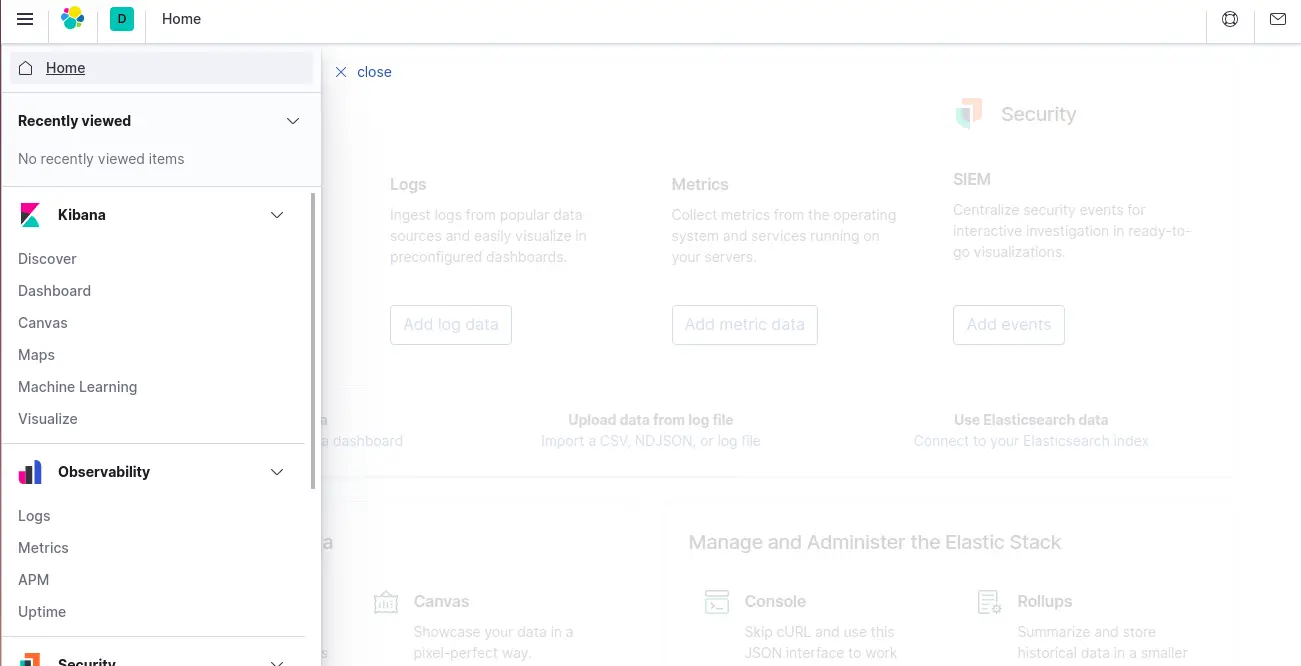This screenshot has width=1301, height=666.
Task: Click the Security logo in main panel
Action: 968,114
